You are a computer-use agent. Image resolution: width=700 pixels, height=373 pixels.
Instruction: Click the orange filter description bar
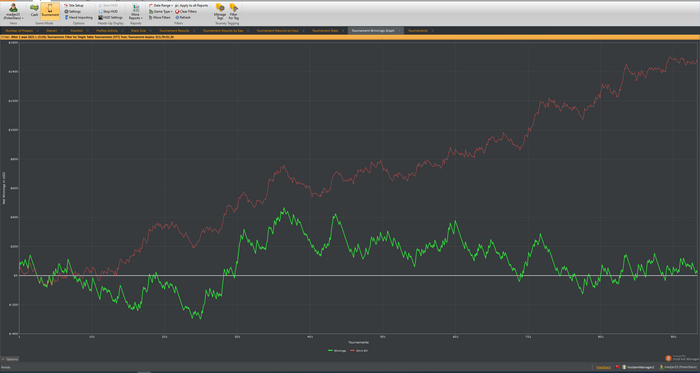(350, 37)
